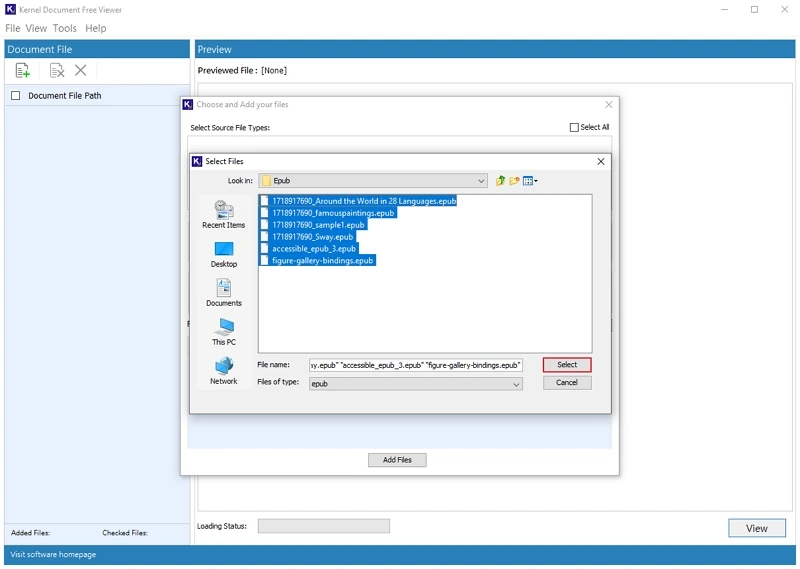The width and height of the screenshot is (800, 569).
Task: Click file icon of figure-gallery-bindings.epub
Action: point(264,261)
